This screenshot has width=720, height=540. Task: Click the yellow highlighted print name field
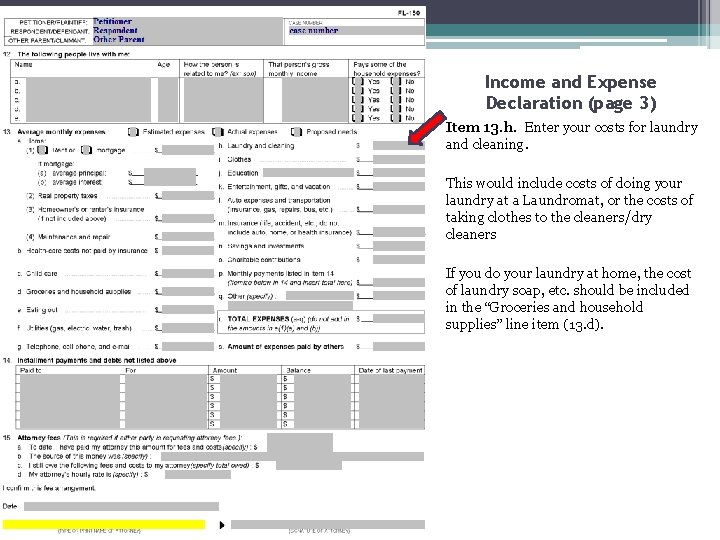[x=104, y=524]
